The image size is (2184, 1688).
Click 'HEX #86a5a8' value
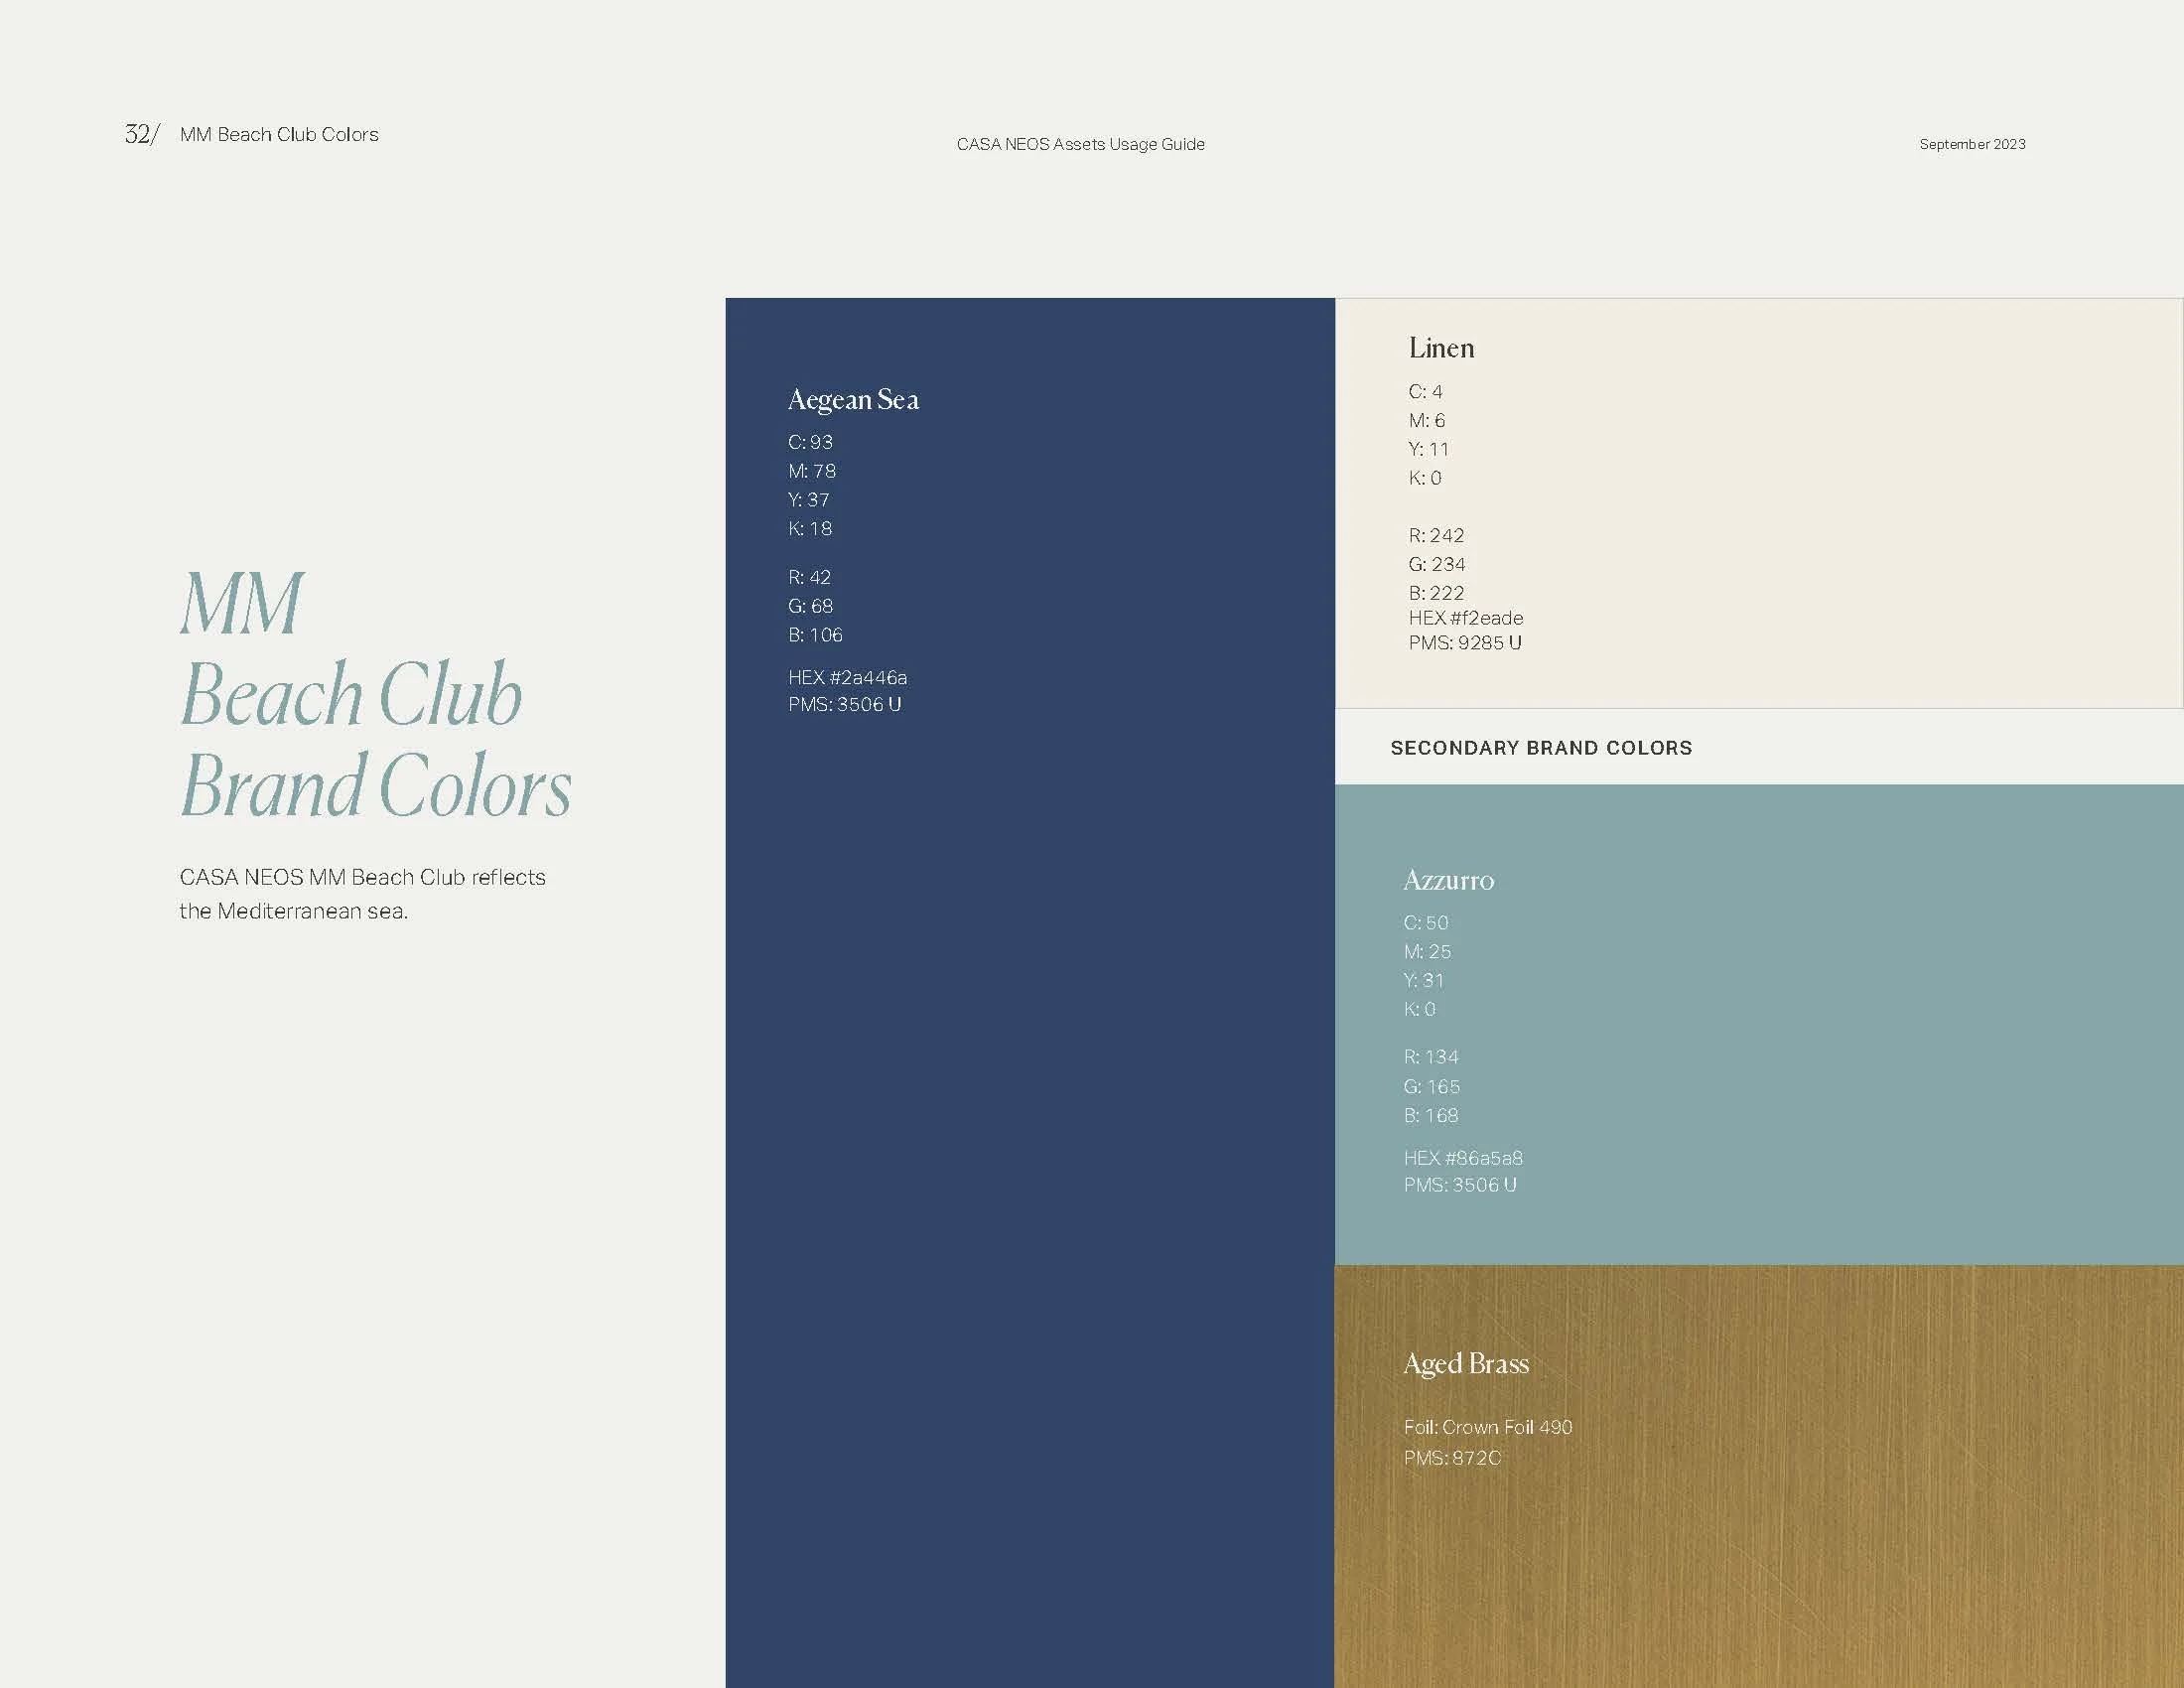pyautogui.click(x=1462, y=1158)
